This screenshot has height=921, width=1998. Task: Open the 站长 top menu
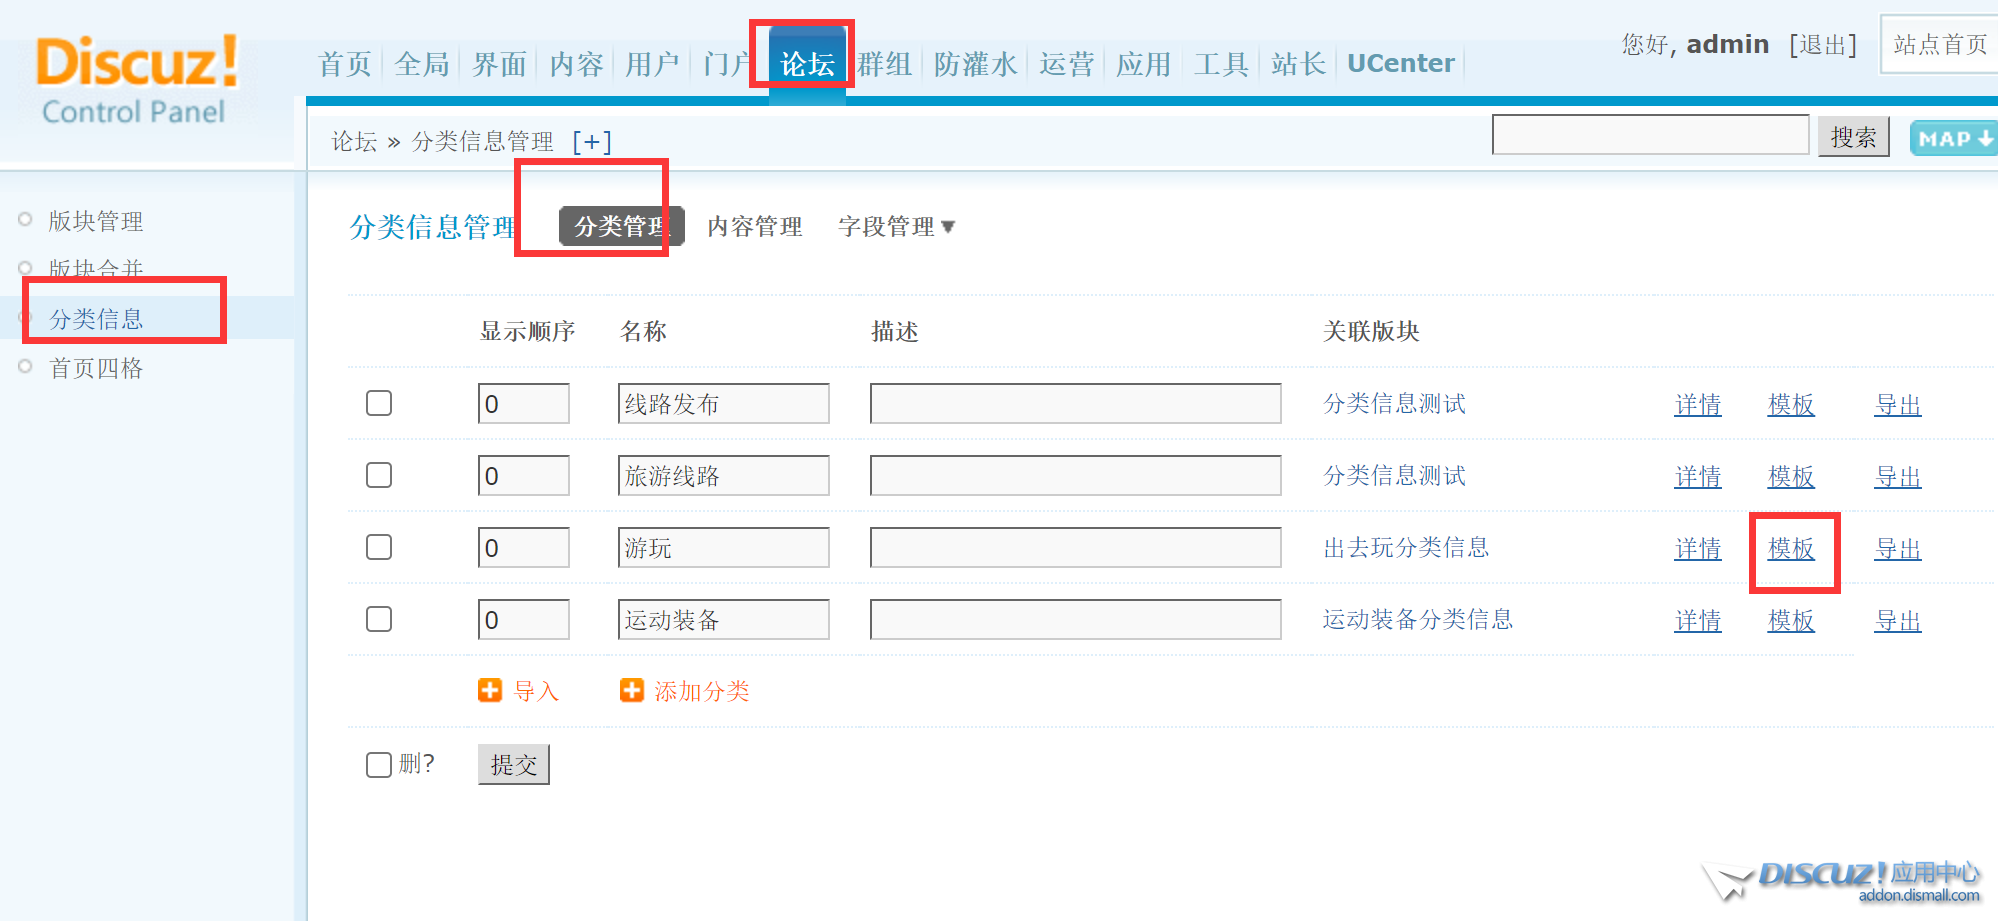tap(1298, 64)
